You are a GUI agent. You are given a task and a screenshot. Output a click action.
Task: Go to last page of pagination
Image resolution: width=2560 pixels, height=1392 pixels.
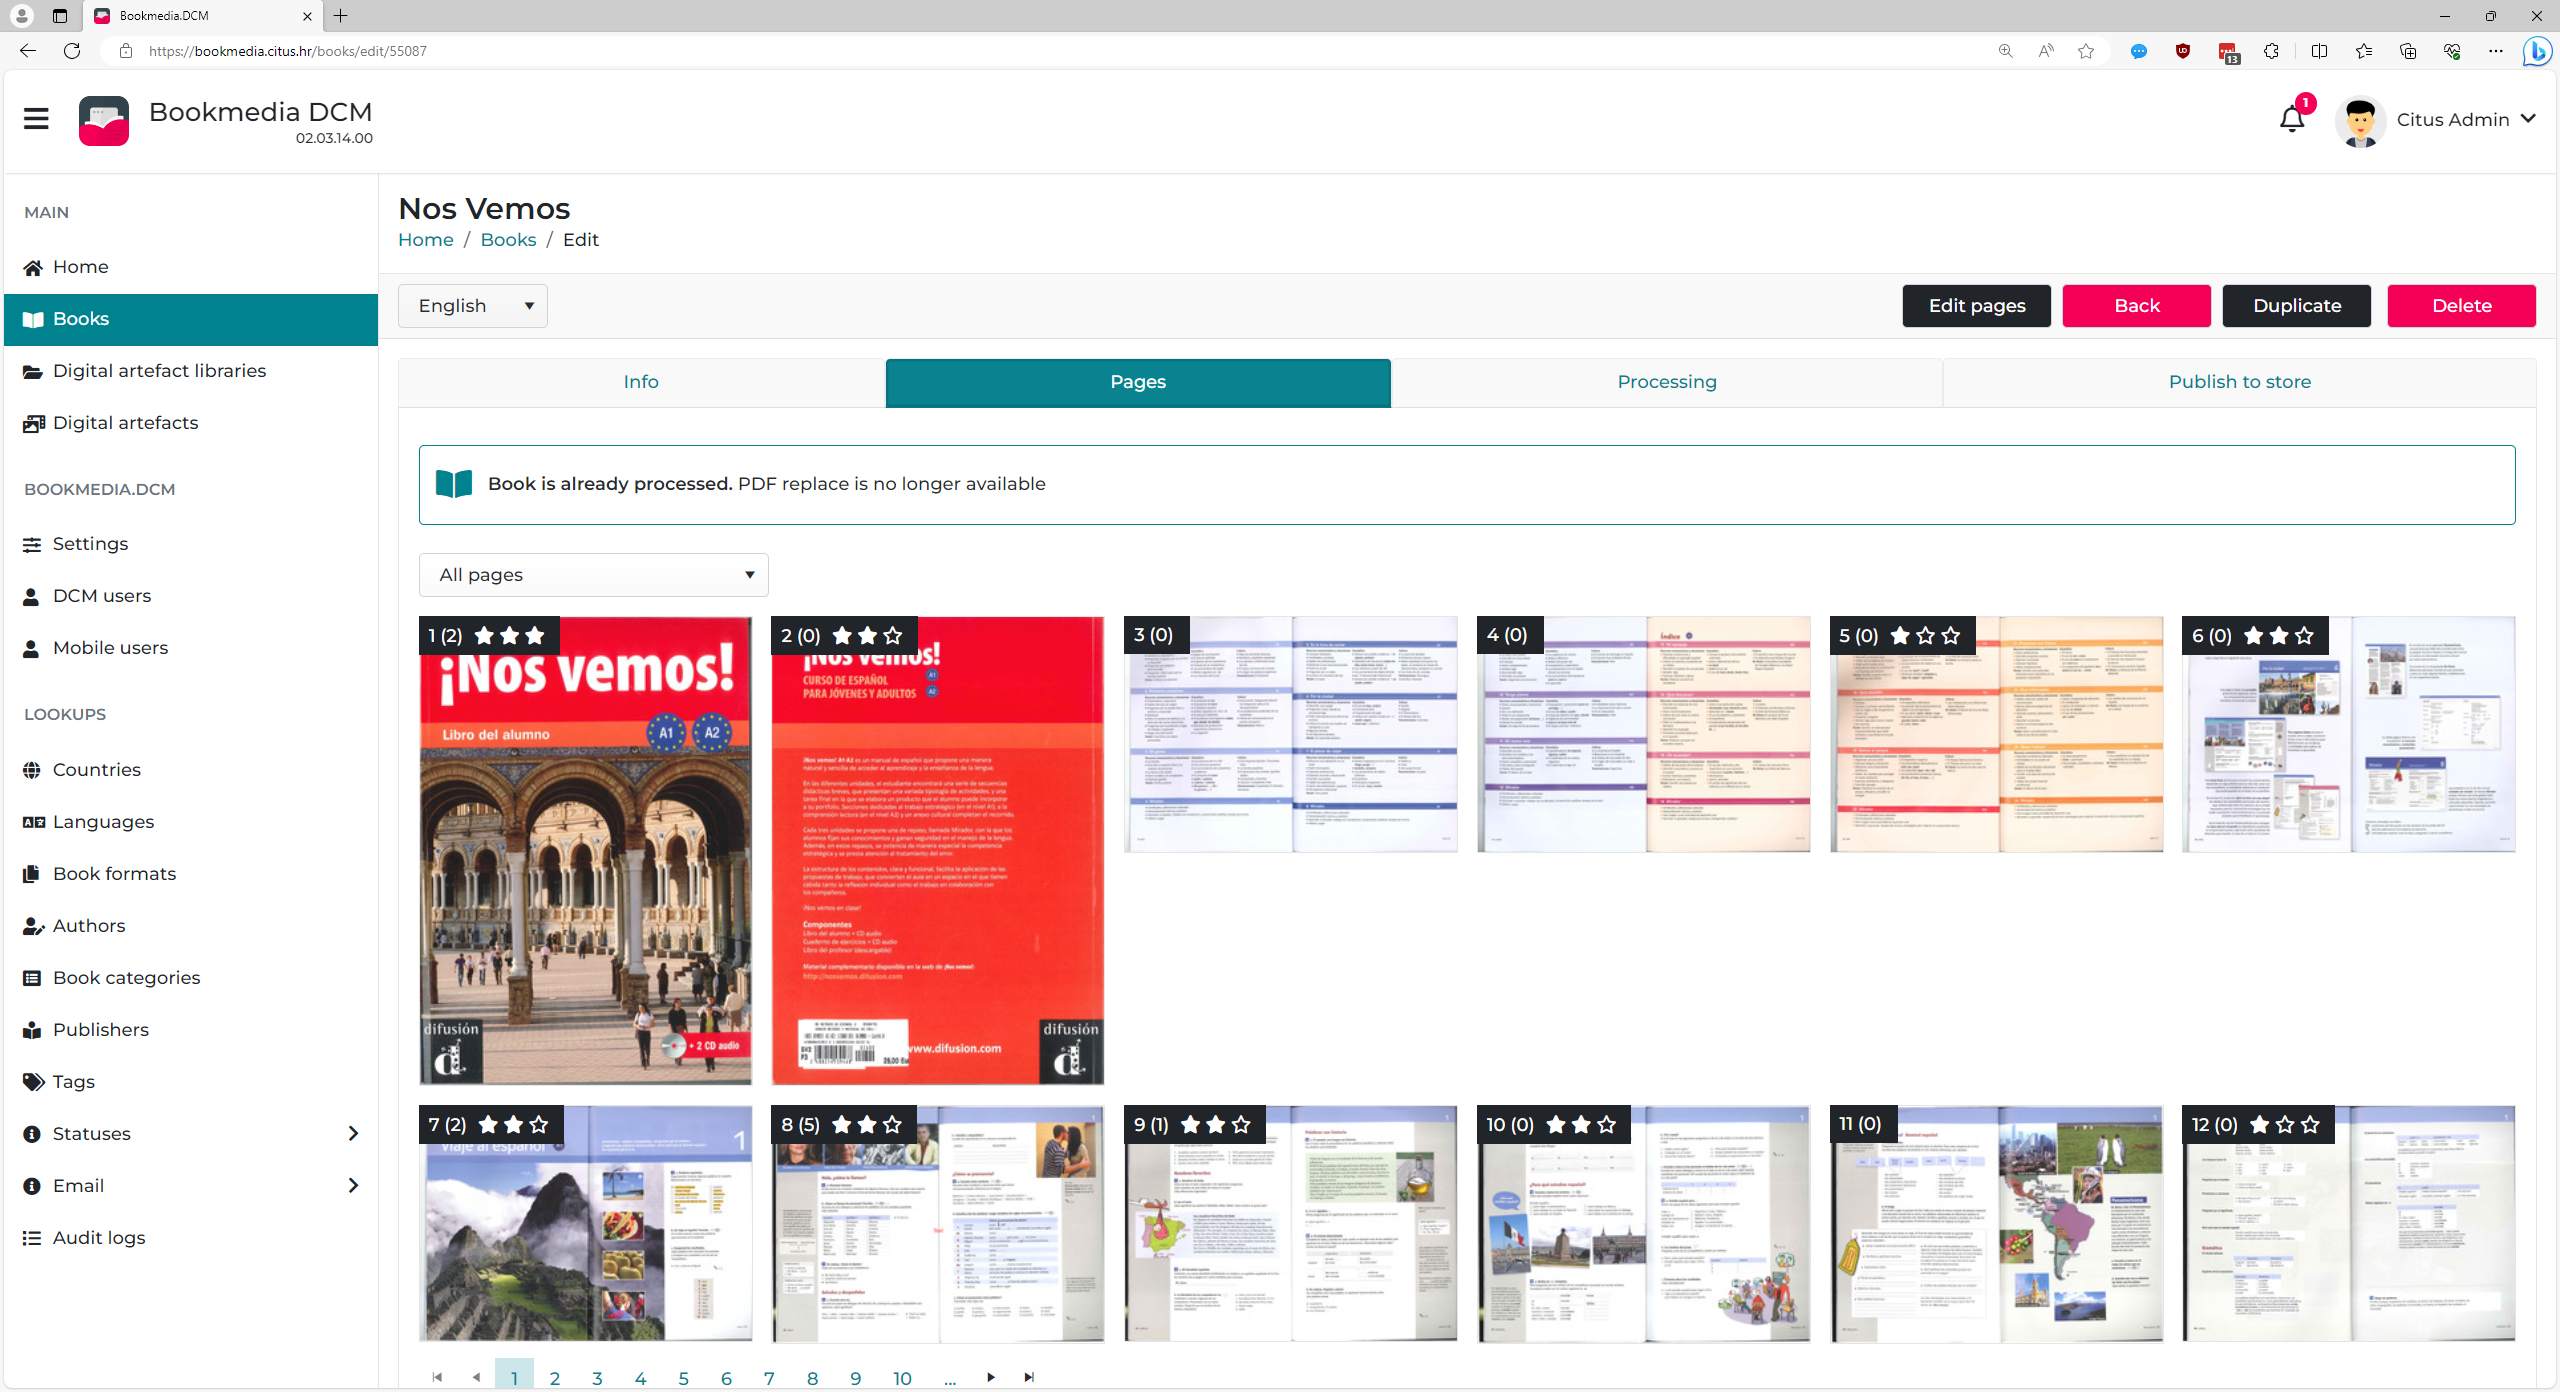[1029, 1377]
